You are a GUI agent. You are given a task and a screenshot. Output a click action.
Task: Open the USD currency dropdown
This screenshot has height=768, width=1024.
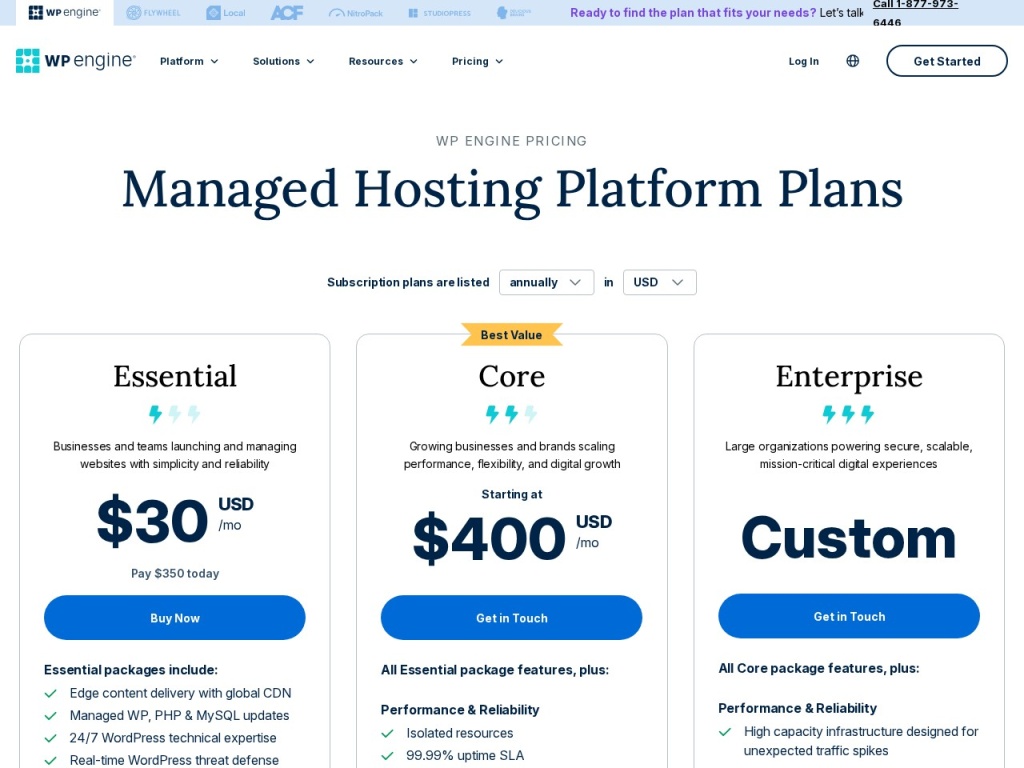[660, 282]
